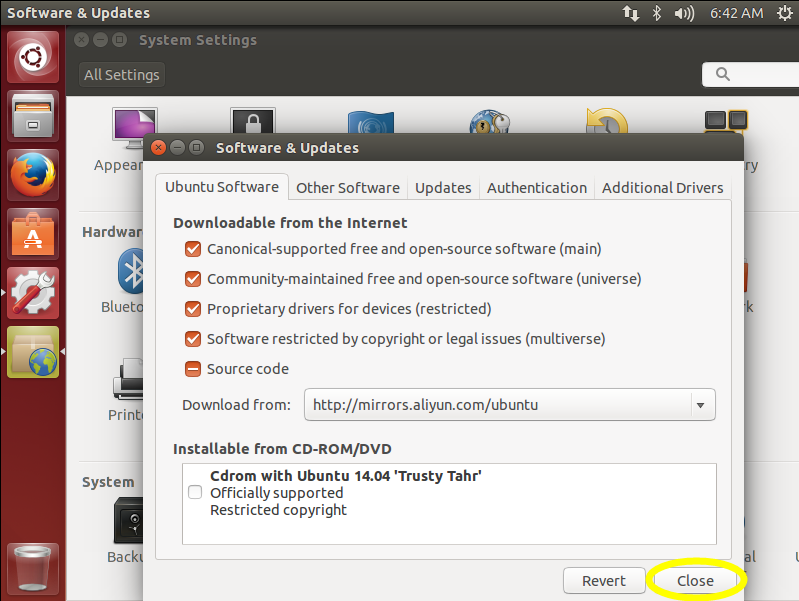Launch Firefox from the launcher

(33, 175)
